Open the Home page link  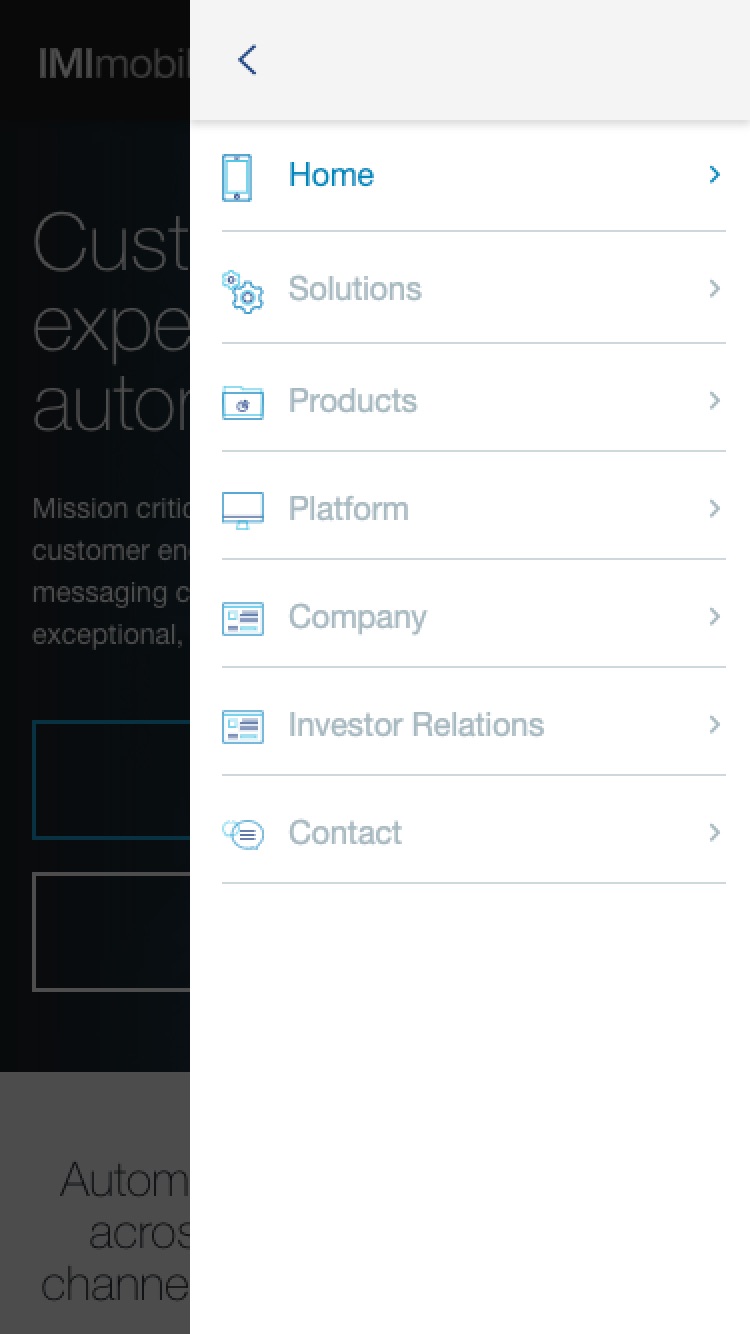331,174
